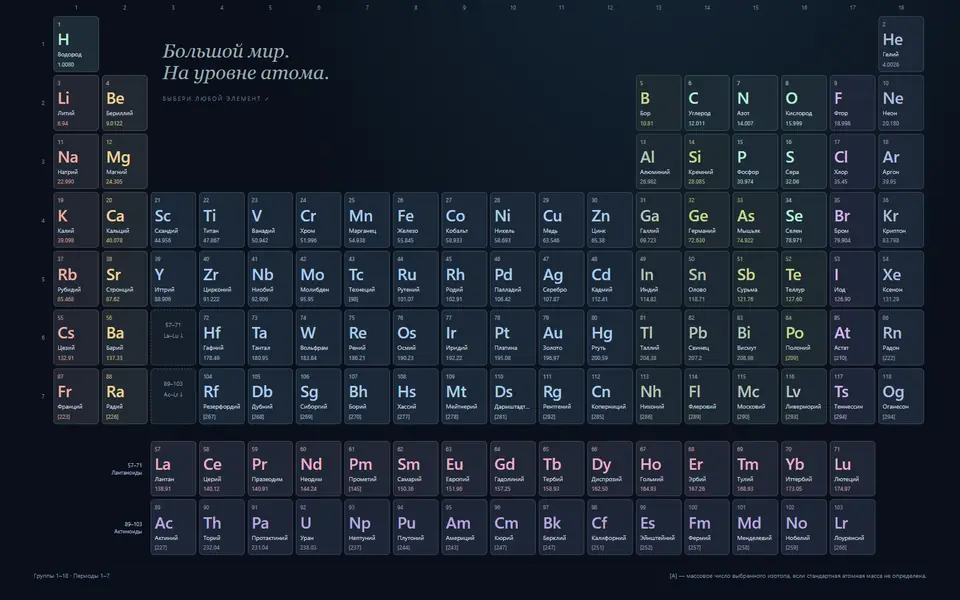Open the mercury (Hg, Ртуть) cell
The width and height of the screenshot is (960, 600).
(x=610, y=337)
